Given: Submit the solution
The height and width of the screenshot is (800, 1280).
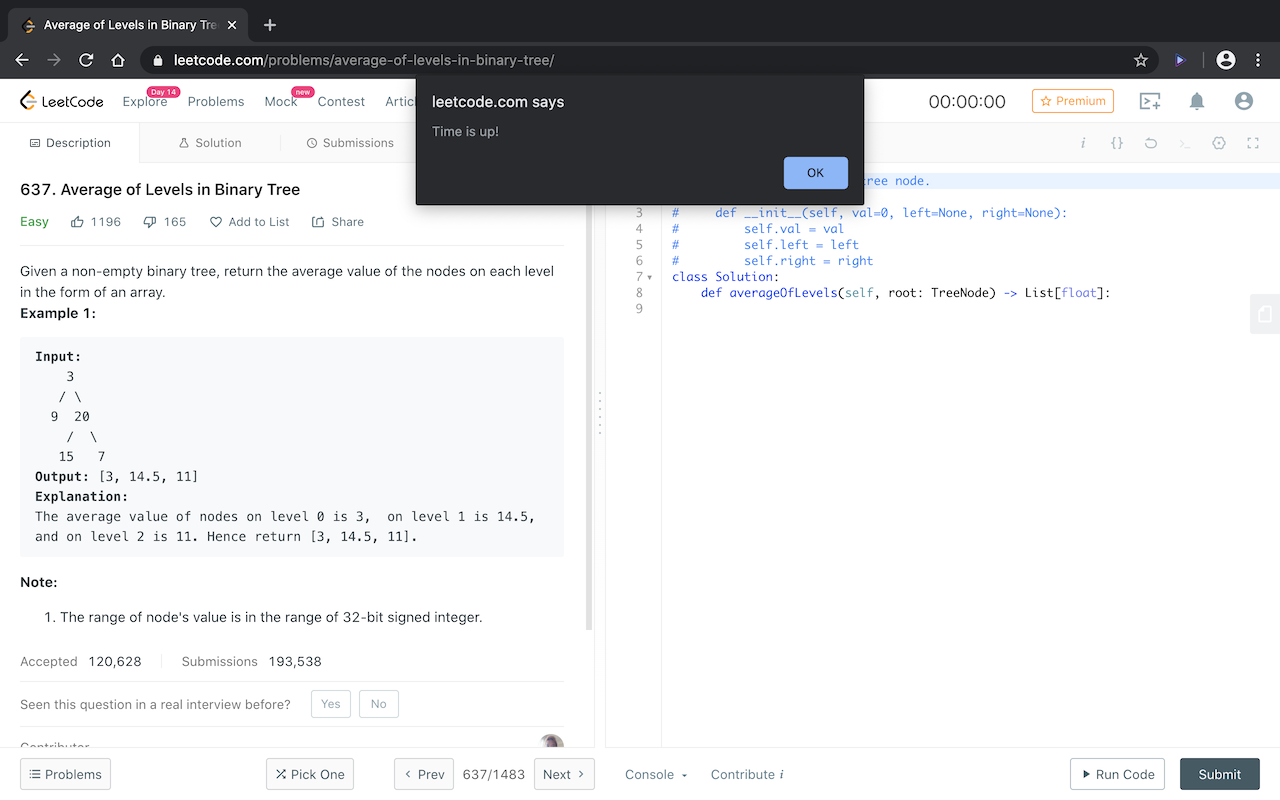Looking at the screenshot, I should [1220, 774].
